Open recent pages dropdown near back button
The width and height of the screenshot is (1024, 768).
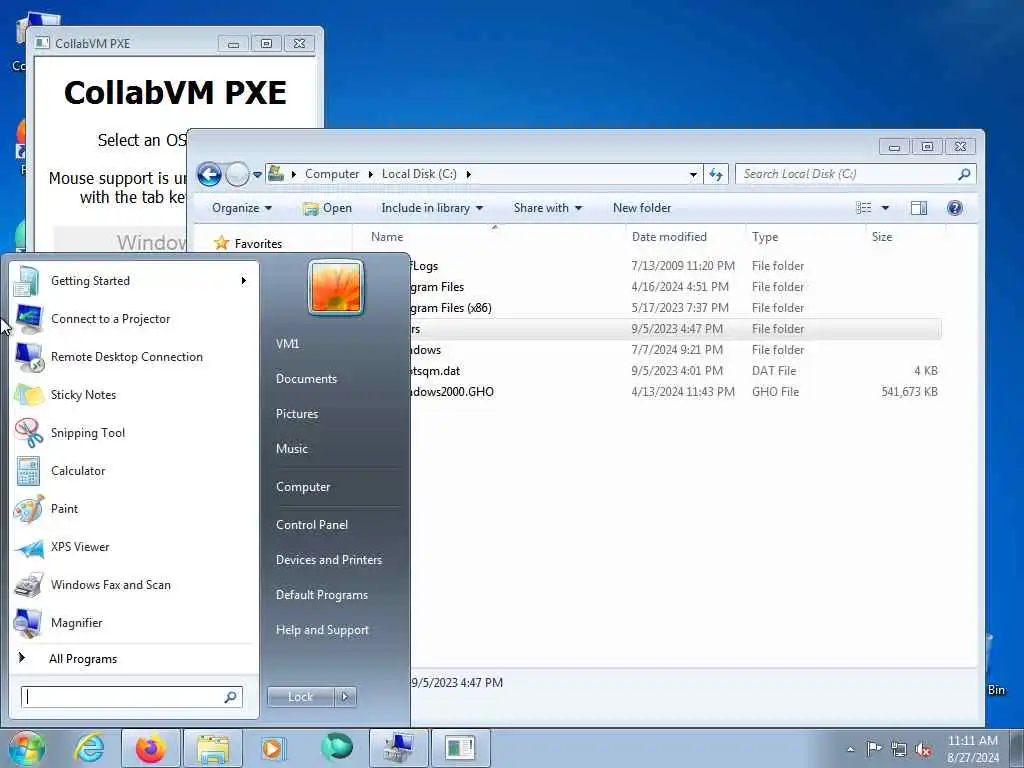click(257, 174)
